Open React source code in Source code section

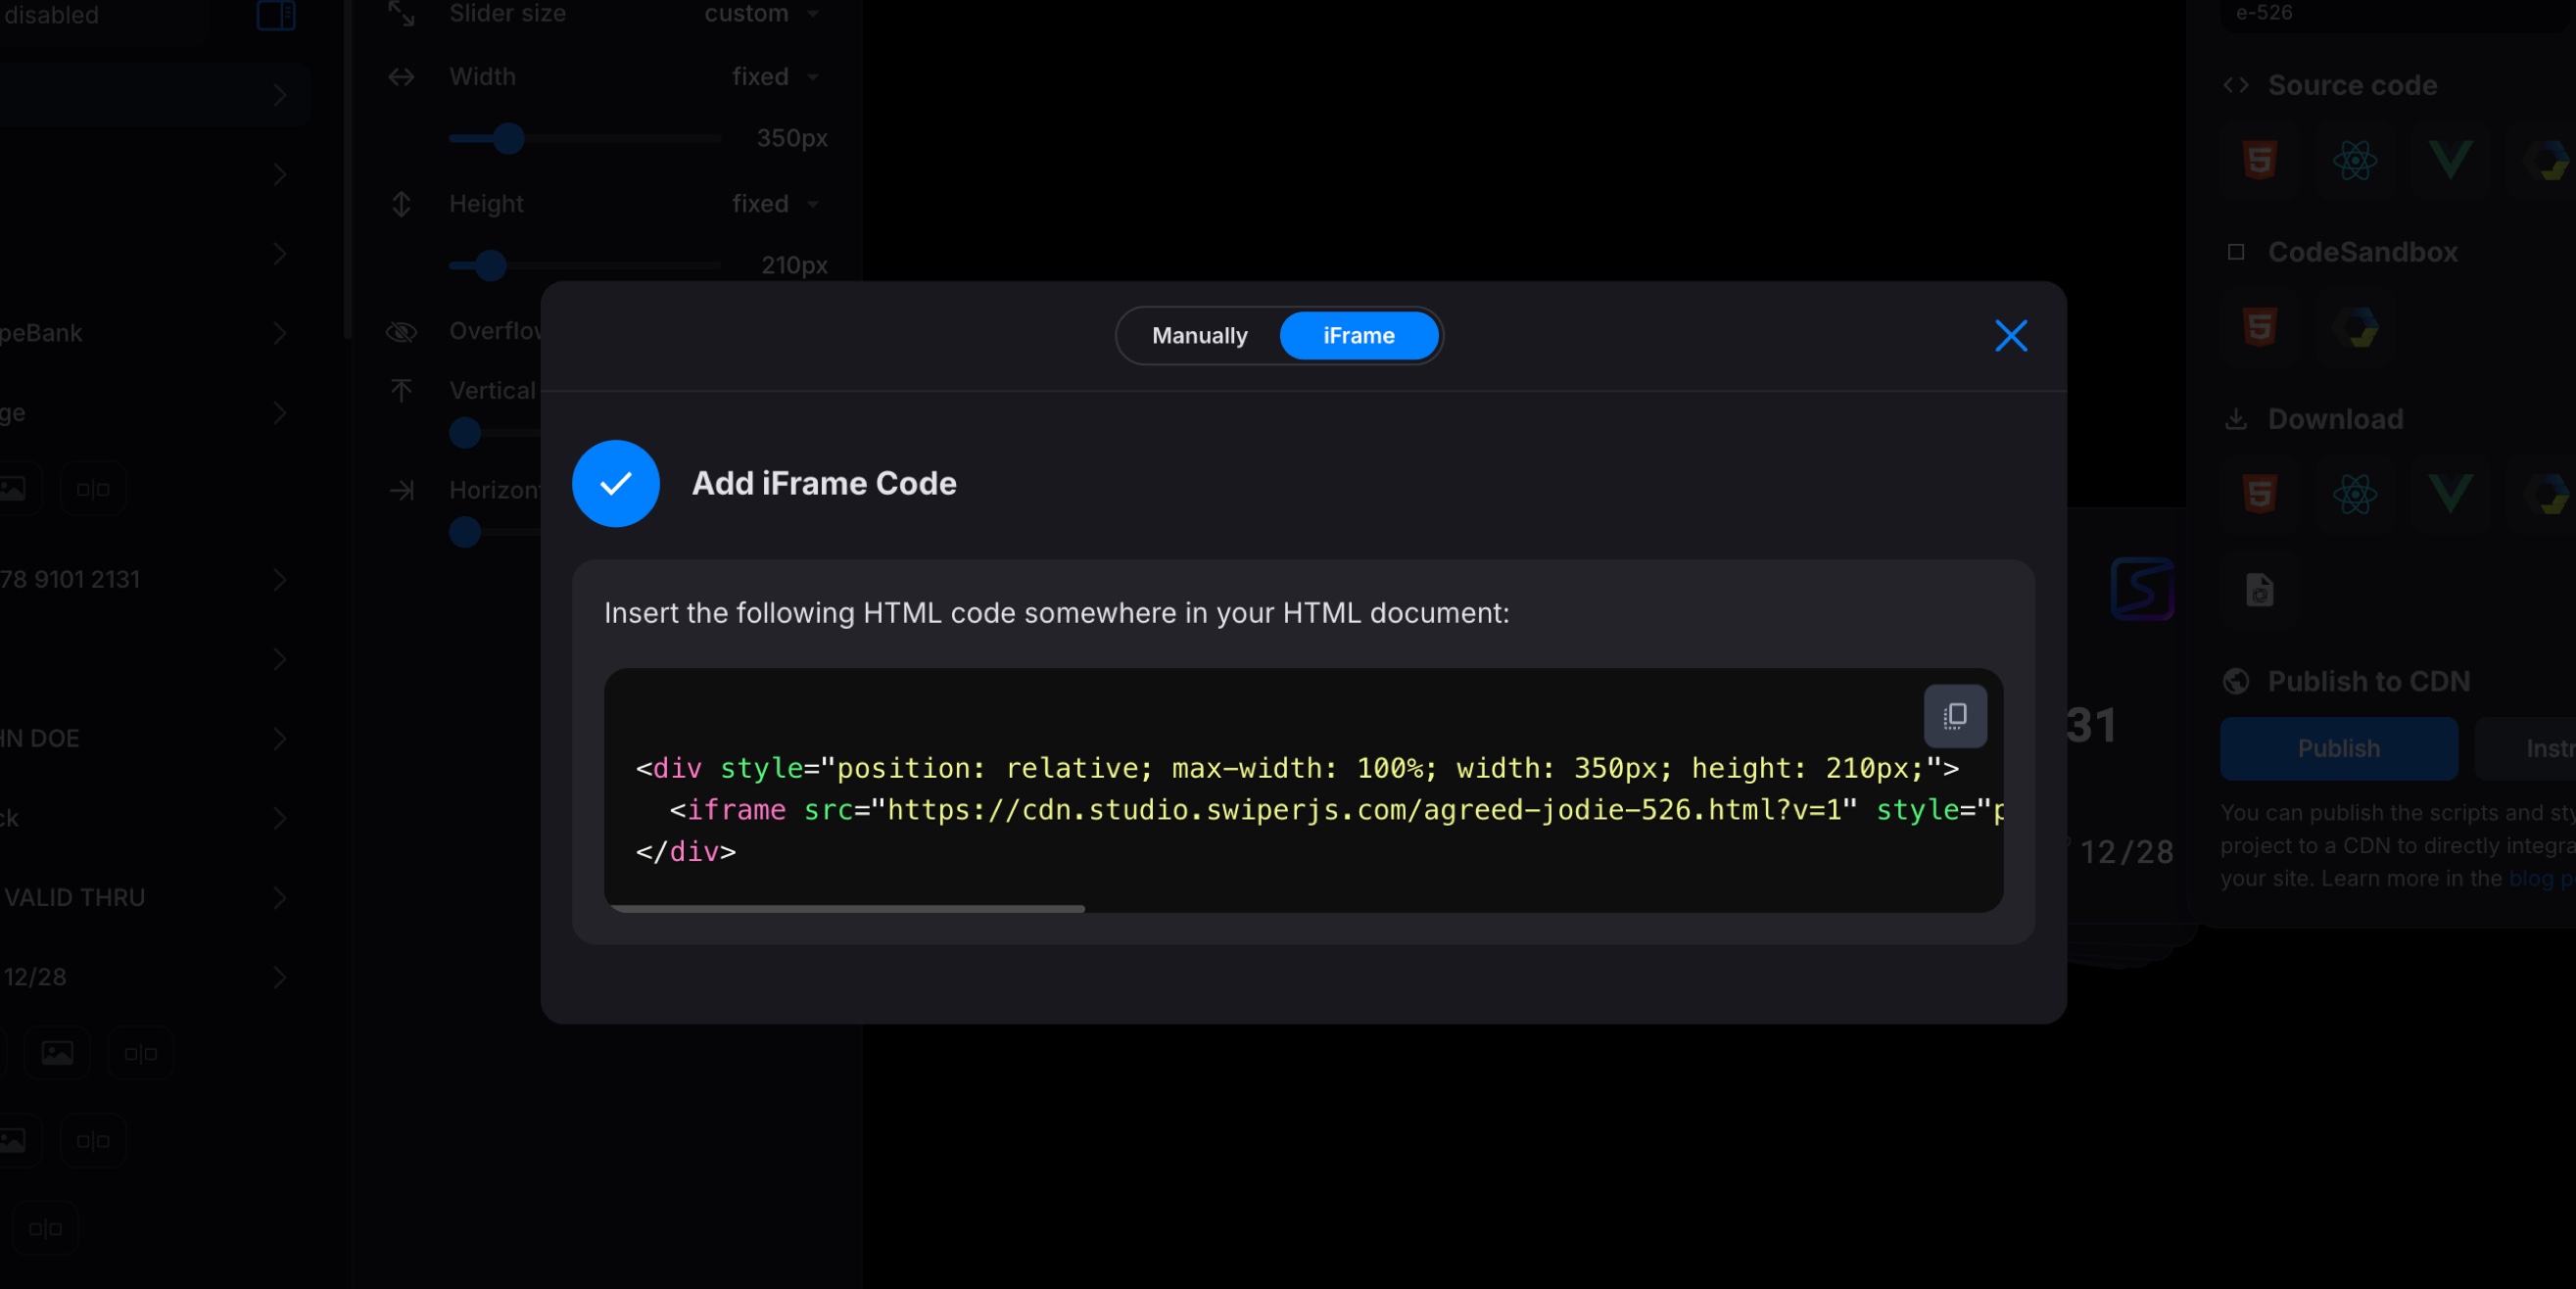click(x=2355, y=160)
